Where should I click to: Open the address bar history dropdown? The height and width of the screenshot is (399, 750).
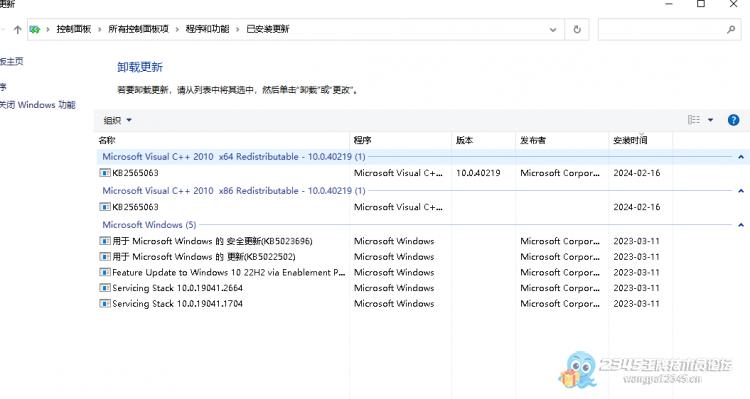(x=553, y=30)
